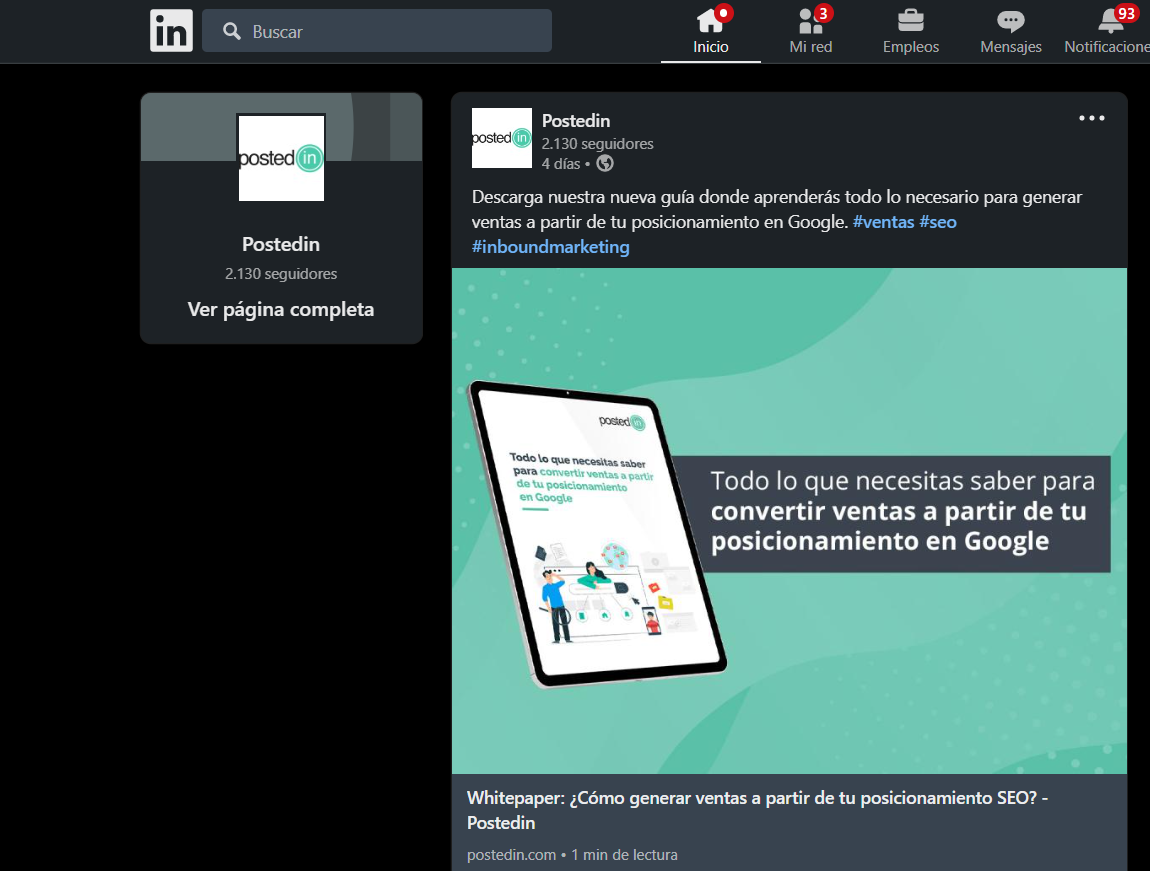Open the Inicio home tab
1150x871 pixels.
point(711,32)
